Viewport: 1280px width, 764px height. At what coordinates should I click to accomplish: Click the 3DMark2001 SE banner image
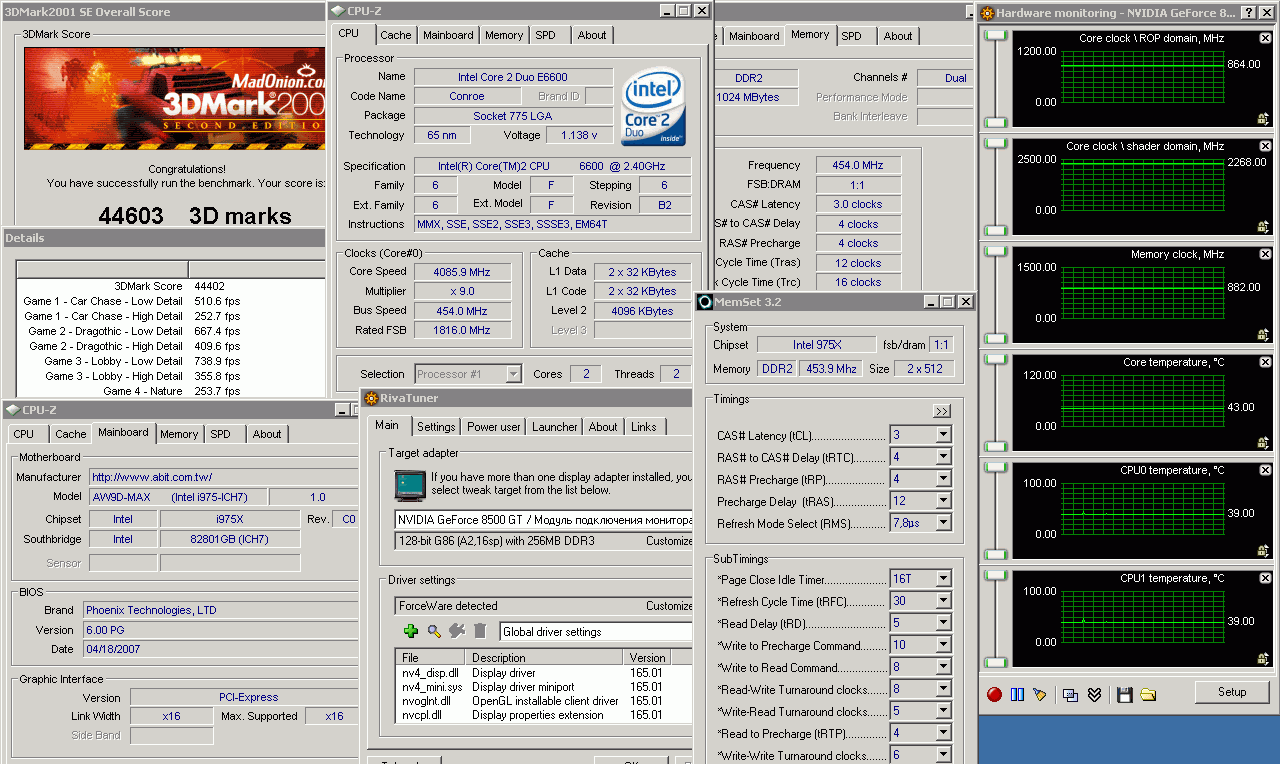click(x=175, y=98)
